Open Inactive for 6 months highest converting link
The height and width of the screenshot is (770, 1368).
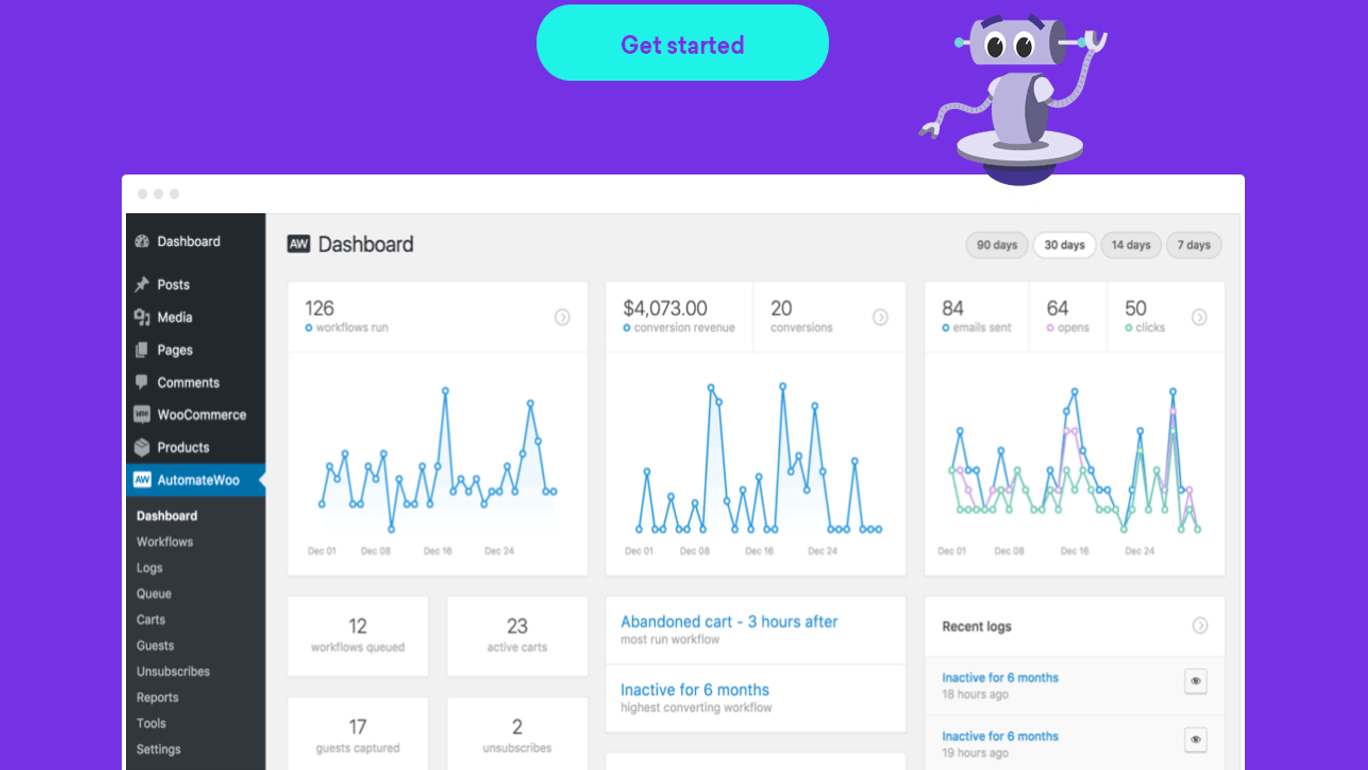(x=695, y=690)
